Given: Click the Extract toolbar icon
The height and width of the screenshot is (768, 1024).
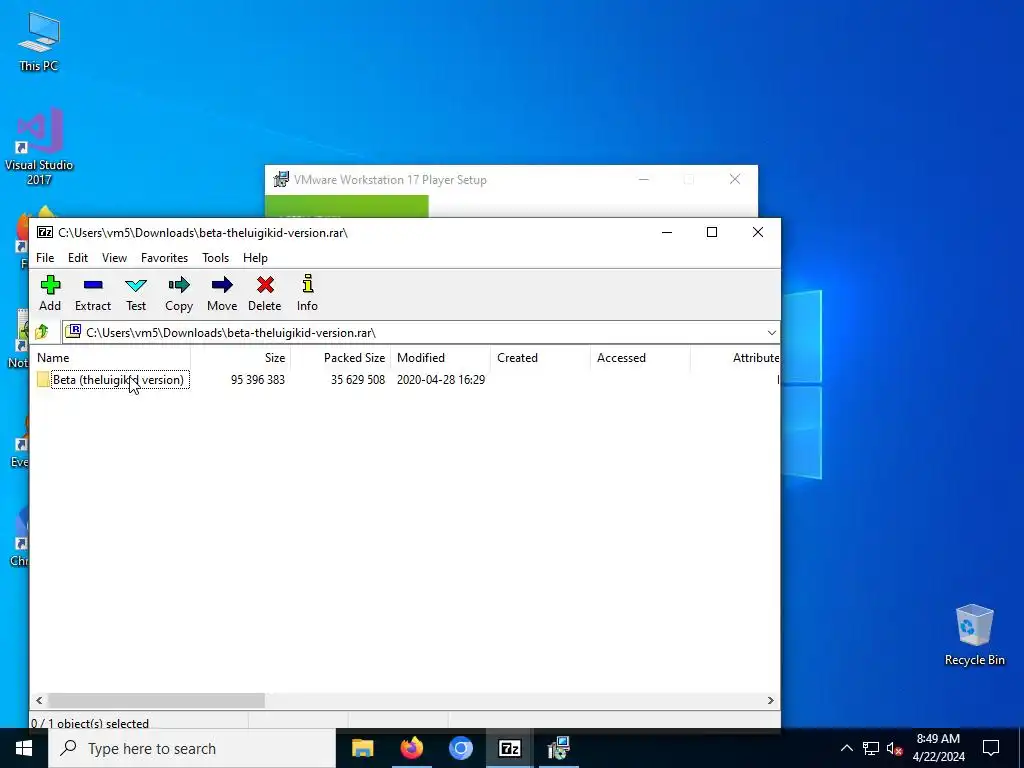Looking at the screenshot, I should tap(93, 293).
